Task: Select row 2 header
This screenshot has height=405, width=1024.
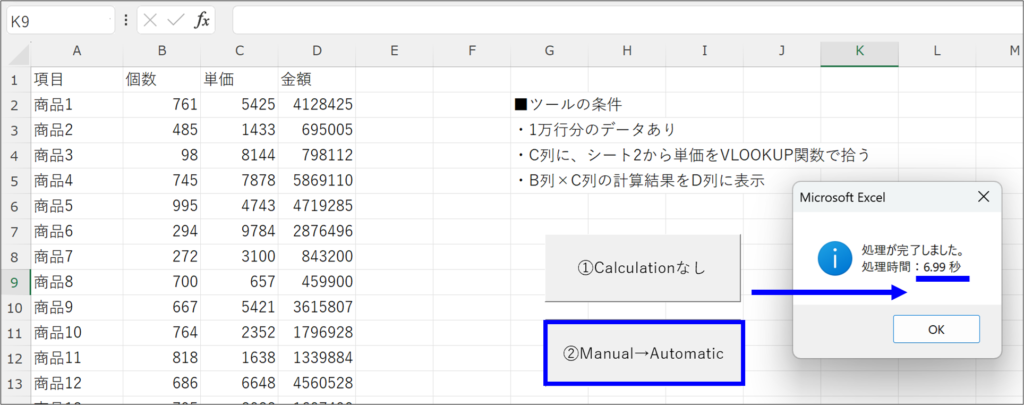Action: [16, 105]
